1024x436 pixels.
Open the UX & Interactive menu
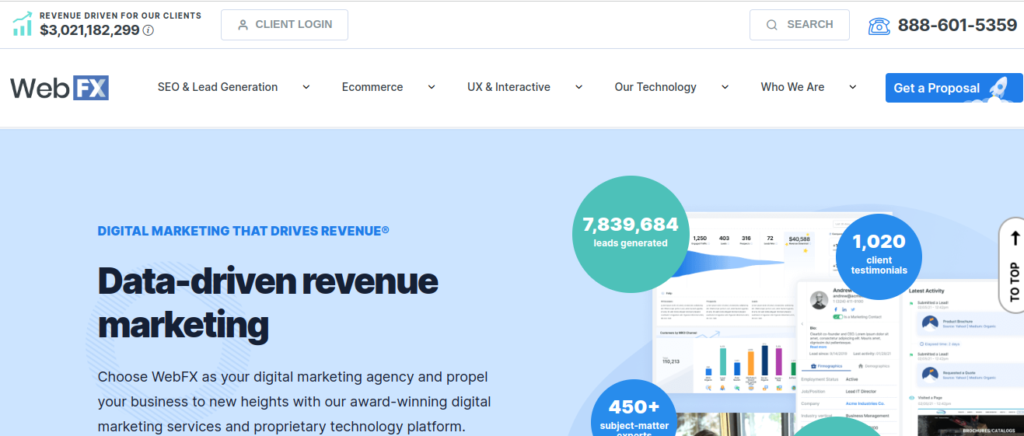[509, 87]
